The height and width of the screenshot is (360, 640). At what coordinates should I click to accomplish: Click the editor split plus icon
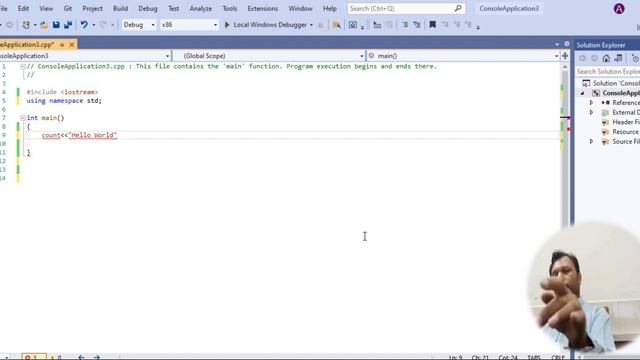coord(565,56)
